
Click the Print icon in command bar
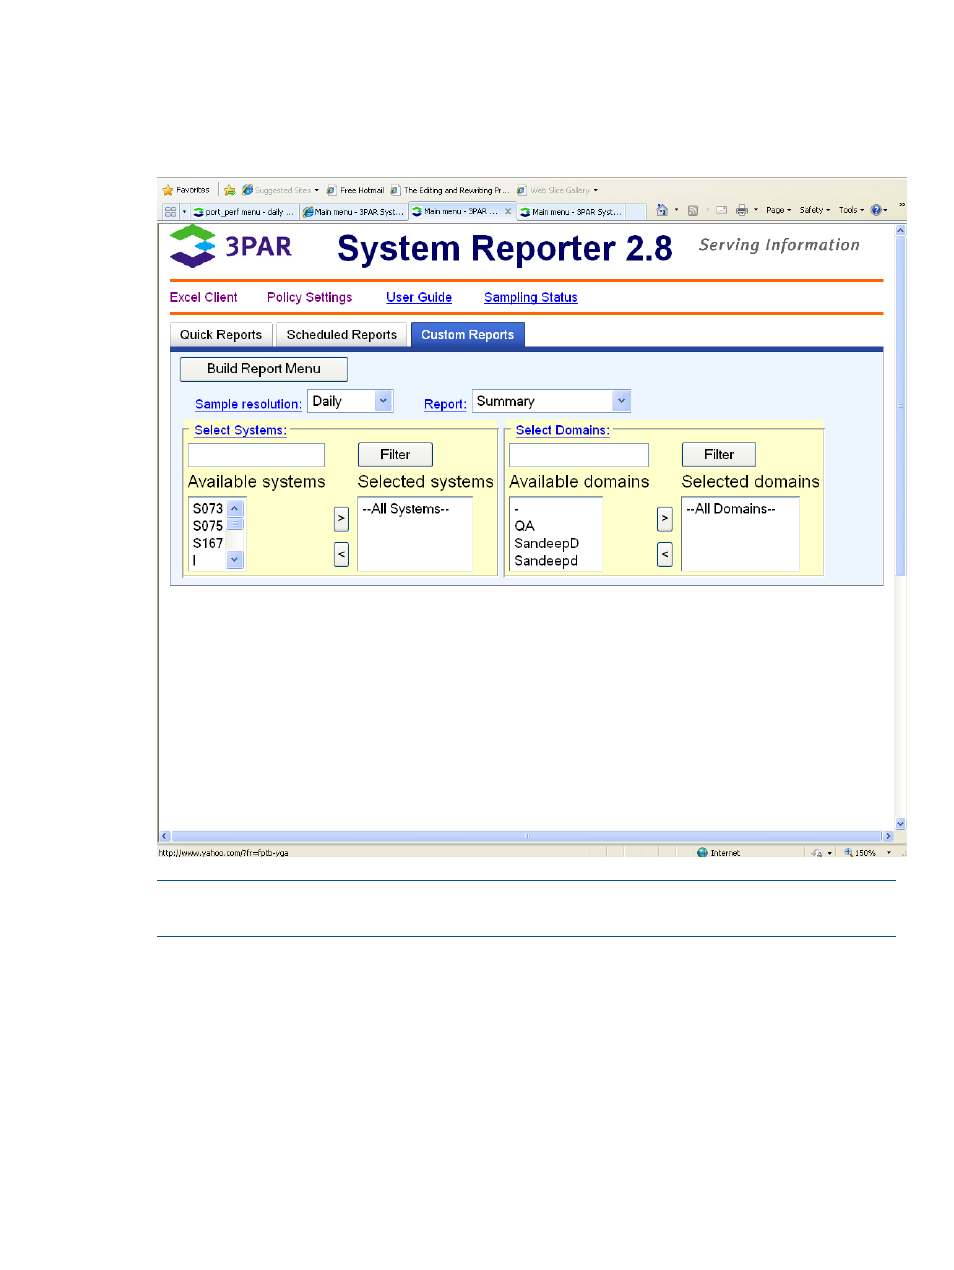[742, 210]
